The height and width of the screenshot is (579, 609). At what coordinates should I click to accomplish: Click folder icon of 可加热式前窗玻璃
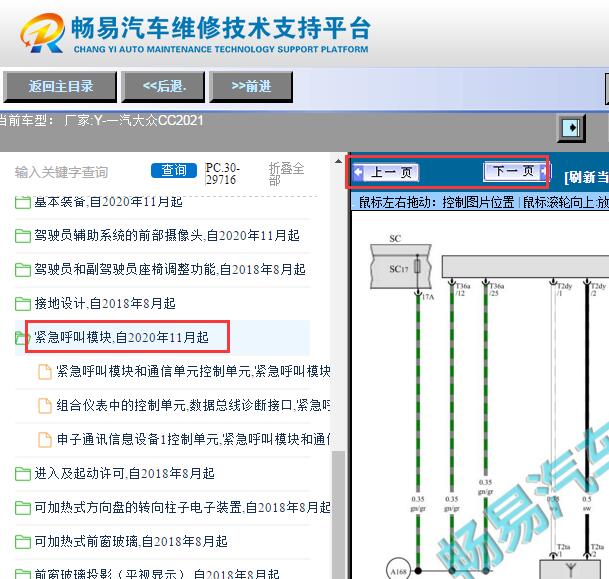23,542
